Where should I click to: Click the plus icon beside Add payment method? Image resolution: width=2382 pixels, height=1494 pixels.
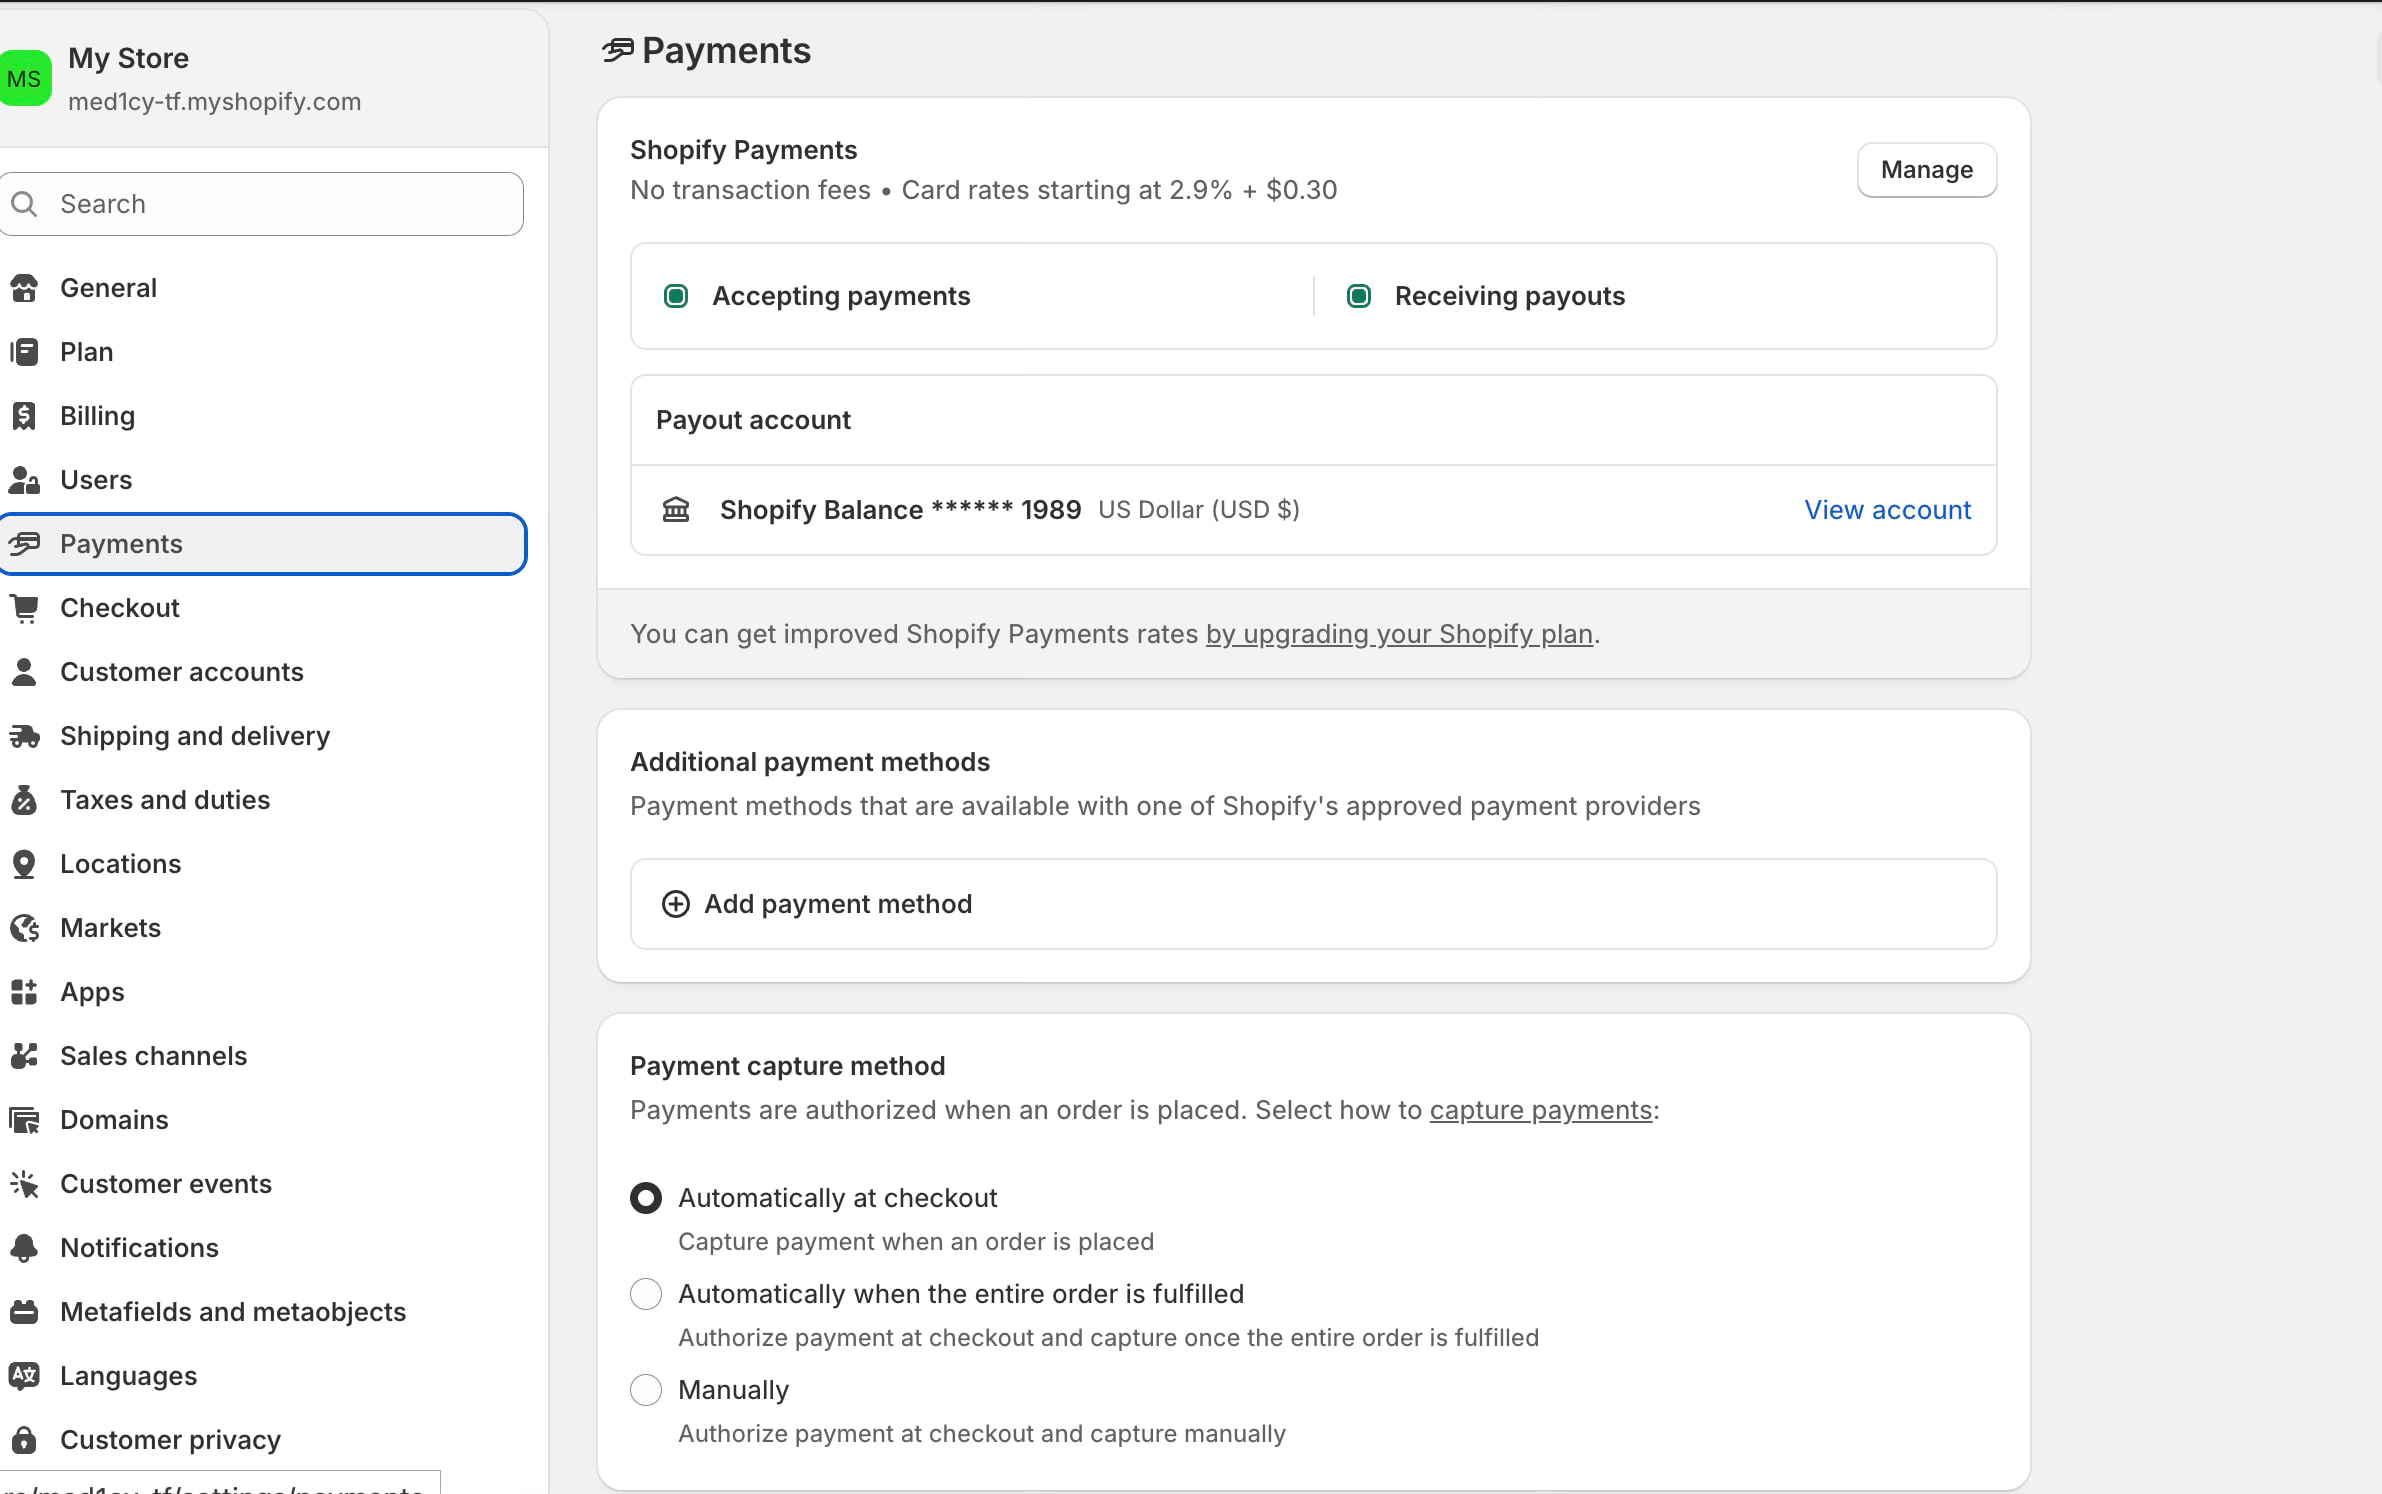676,904
